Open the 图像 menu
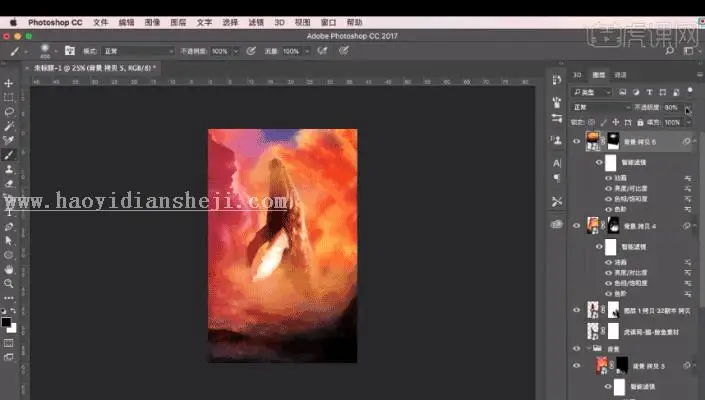The width and height of the screenshot is (705, 400). tap(152, 22)
